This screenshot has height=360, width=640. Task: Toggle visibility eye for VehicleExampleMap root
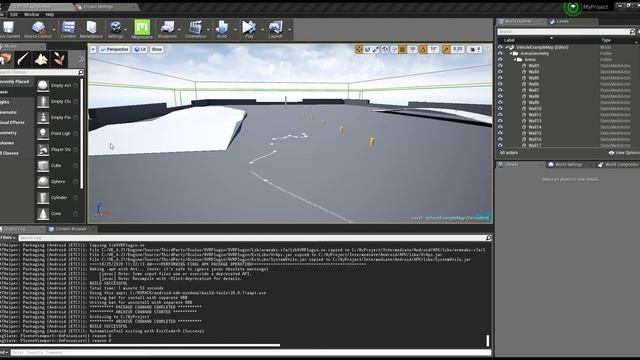500,47
